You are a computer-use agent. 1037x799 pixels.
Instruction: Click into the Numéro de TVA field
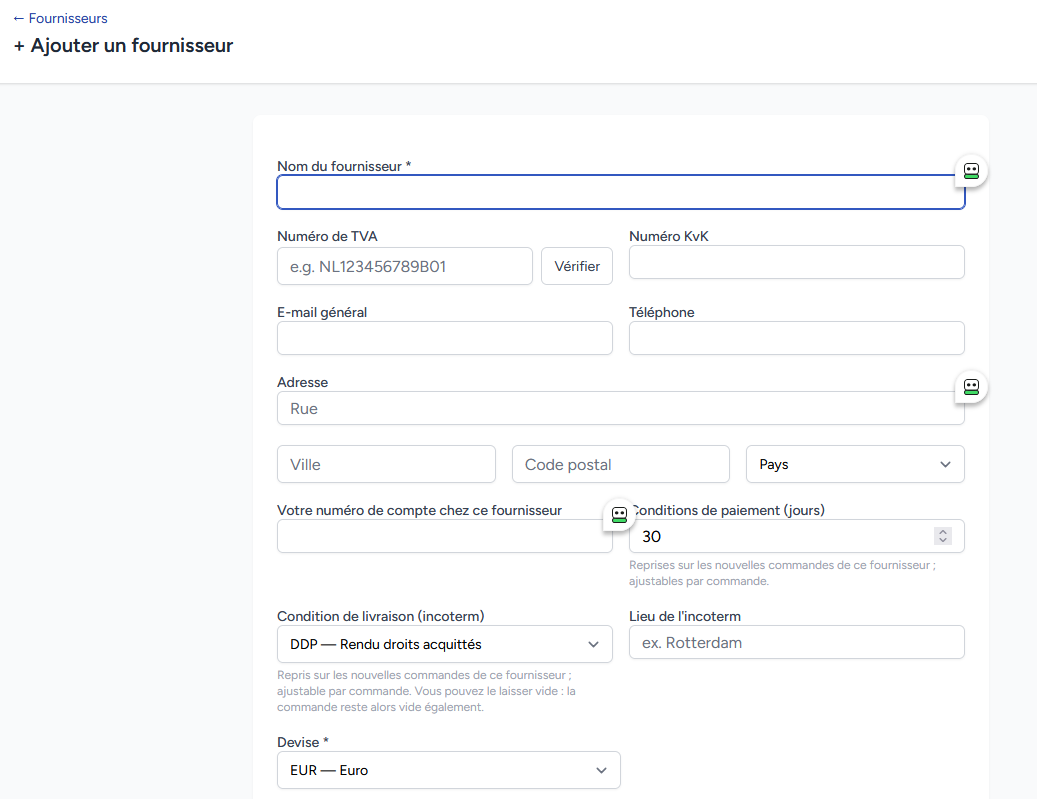pos(405,266)
